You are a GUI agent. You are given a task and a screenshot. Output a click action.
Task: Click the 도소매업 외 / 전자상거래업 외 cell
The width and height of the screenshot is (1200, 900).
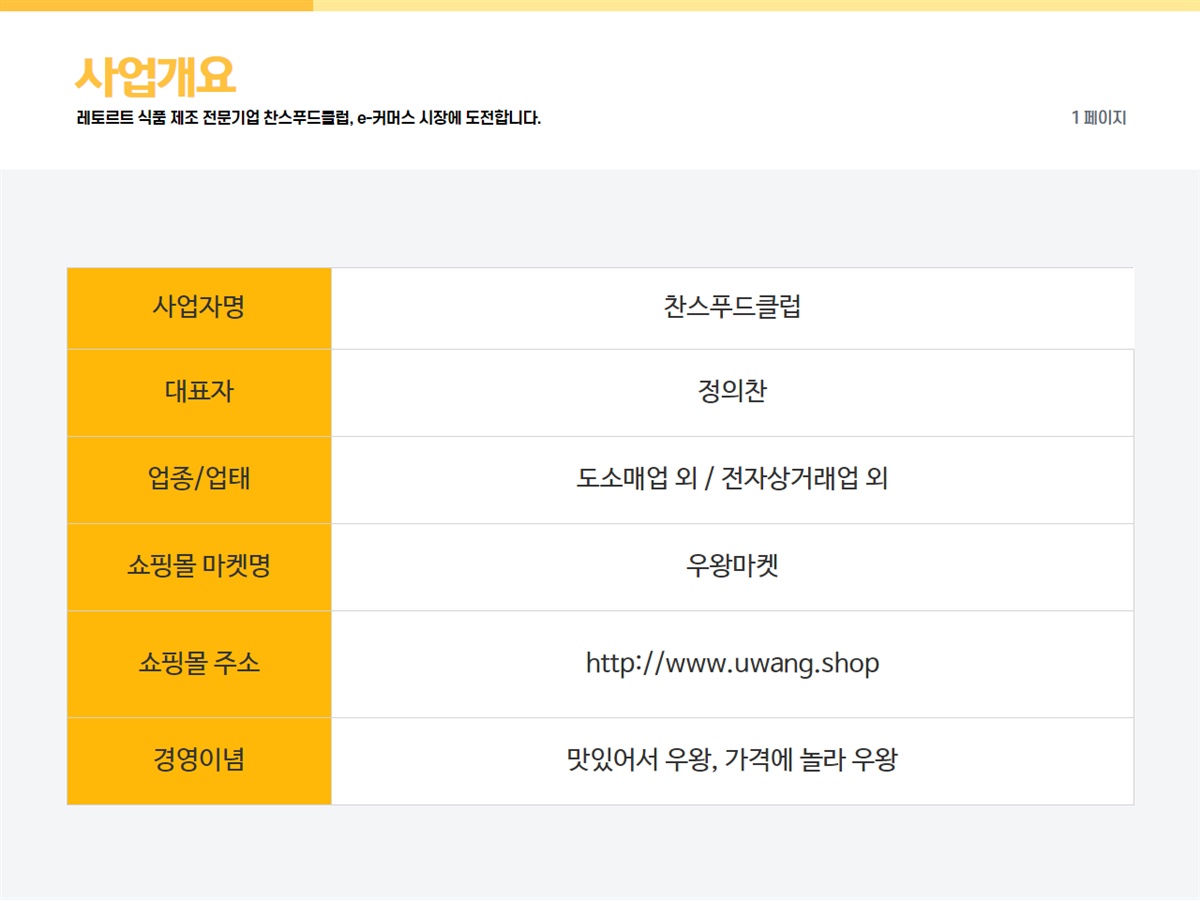[732, 479]
